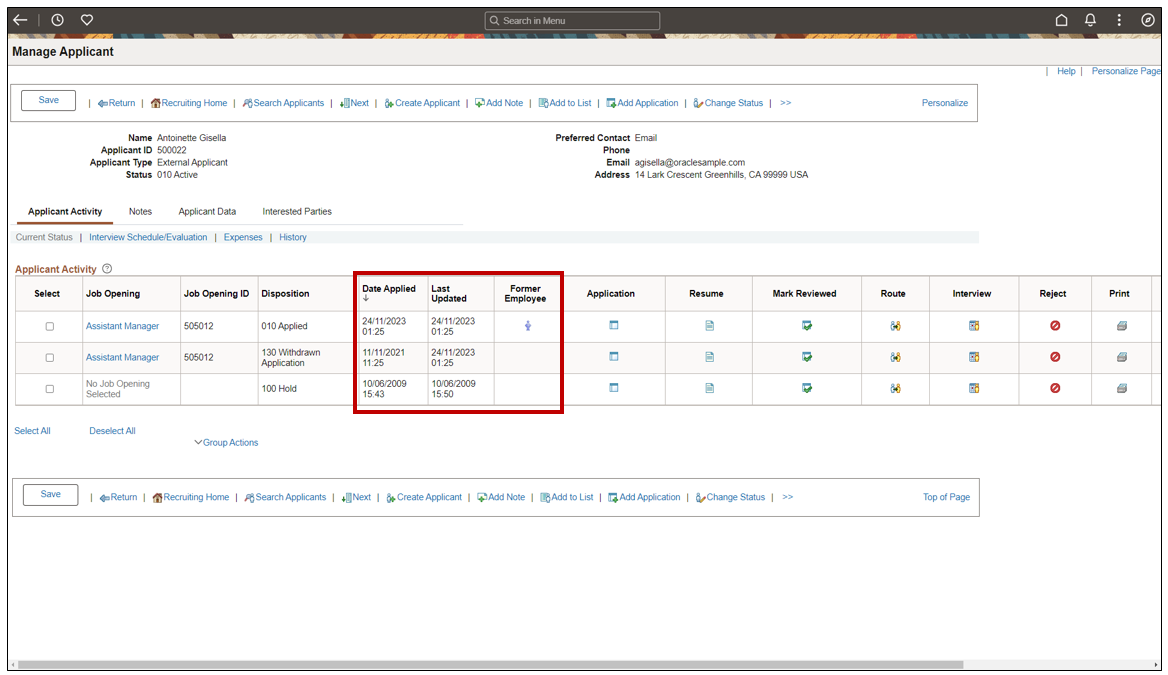
Task: Open Applicant Activity help question mark icon
Action: pos(107,269)
